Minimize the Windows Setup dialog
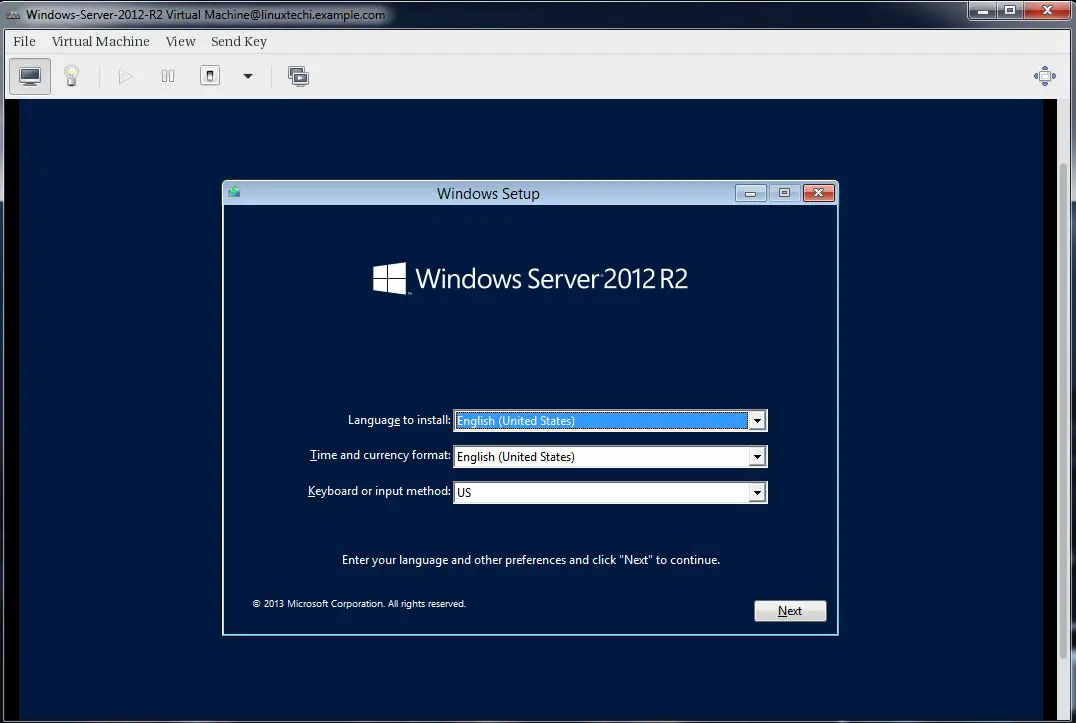The height and width of the screenshot is (723, 1076). [x=751, y=193]
